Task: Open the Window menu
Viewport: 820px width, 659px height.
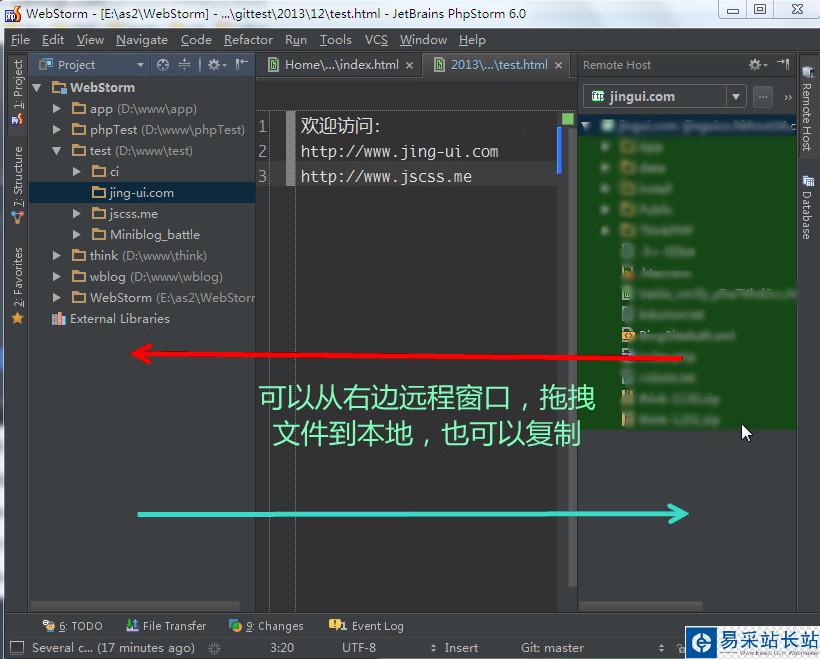Action: click(423, 40)
